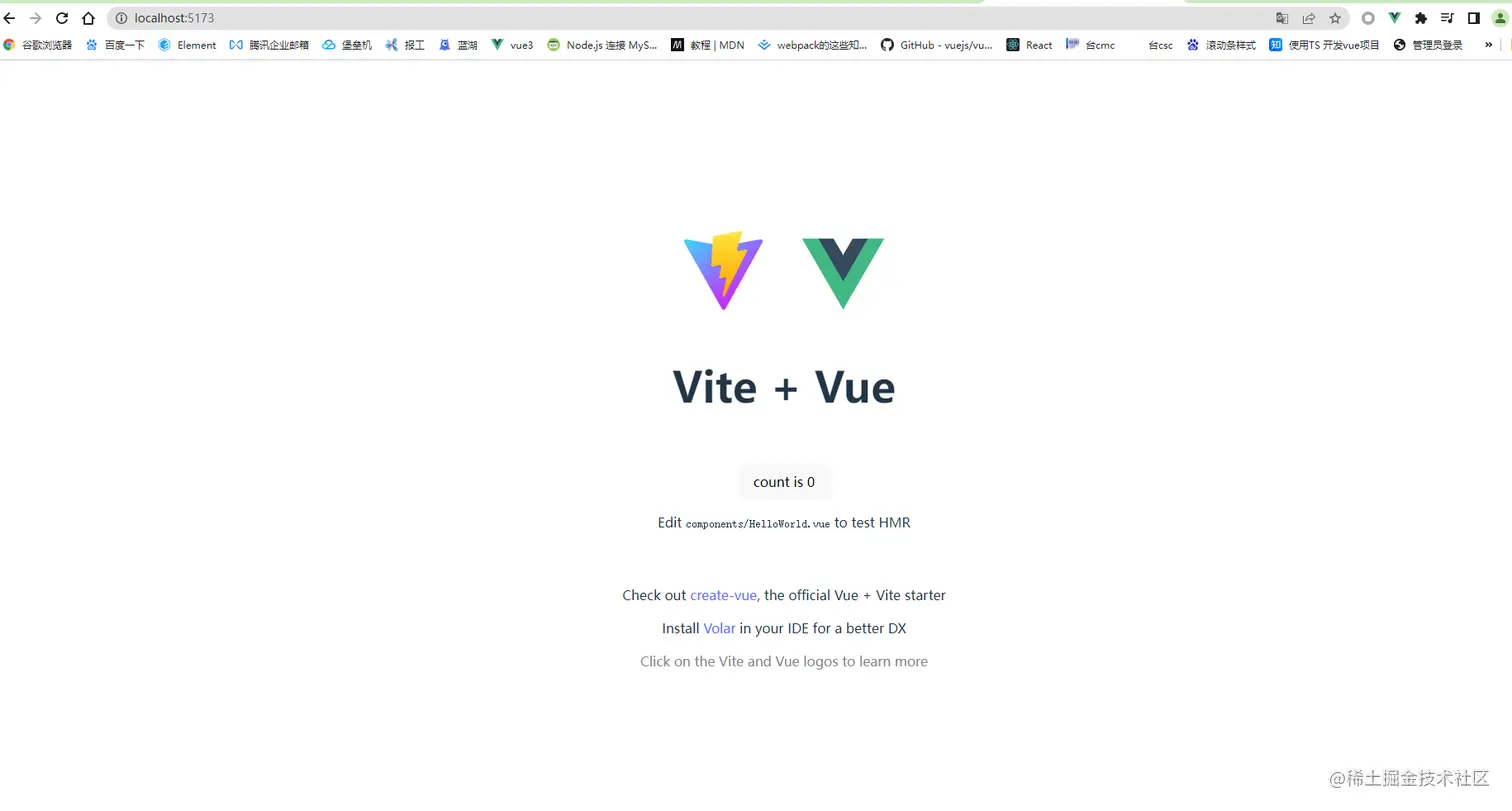Viewport: 1512px width, 811px height.
Task: Reload the page with the refresh icon
Action: tap(62, 18)
